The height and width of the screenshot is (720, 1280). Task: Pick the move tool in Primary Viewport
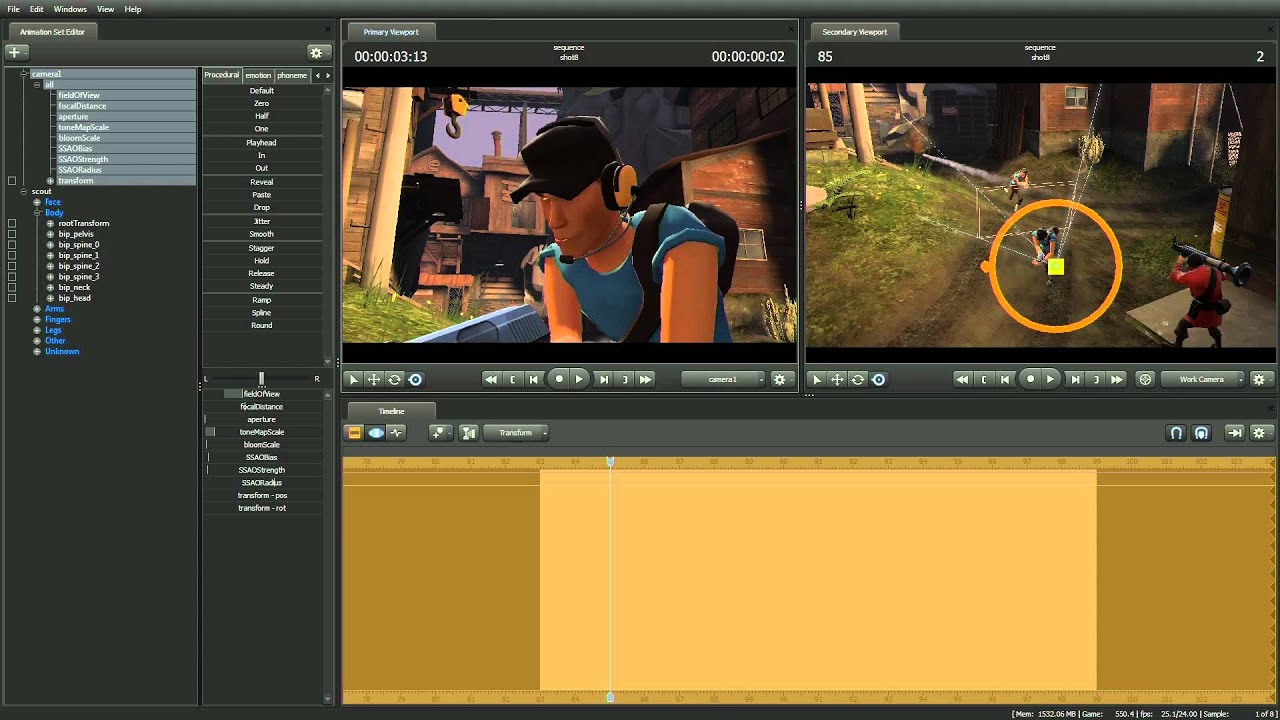click(x=373, y=380)
